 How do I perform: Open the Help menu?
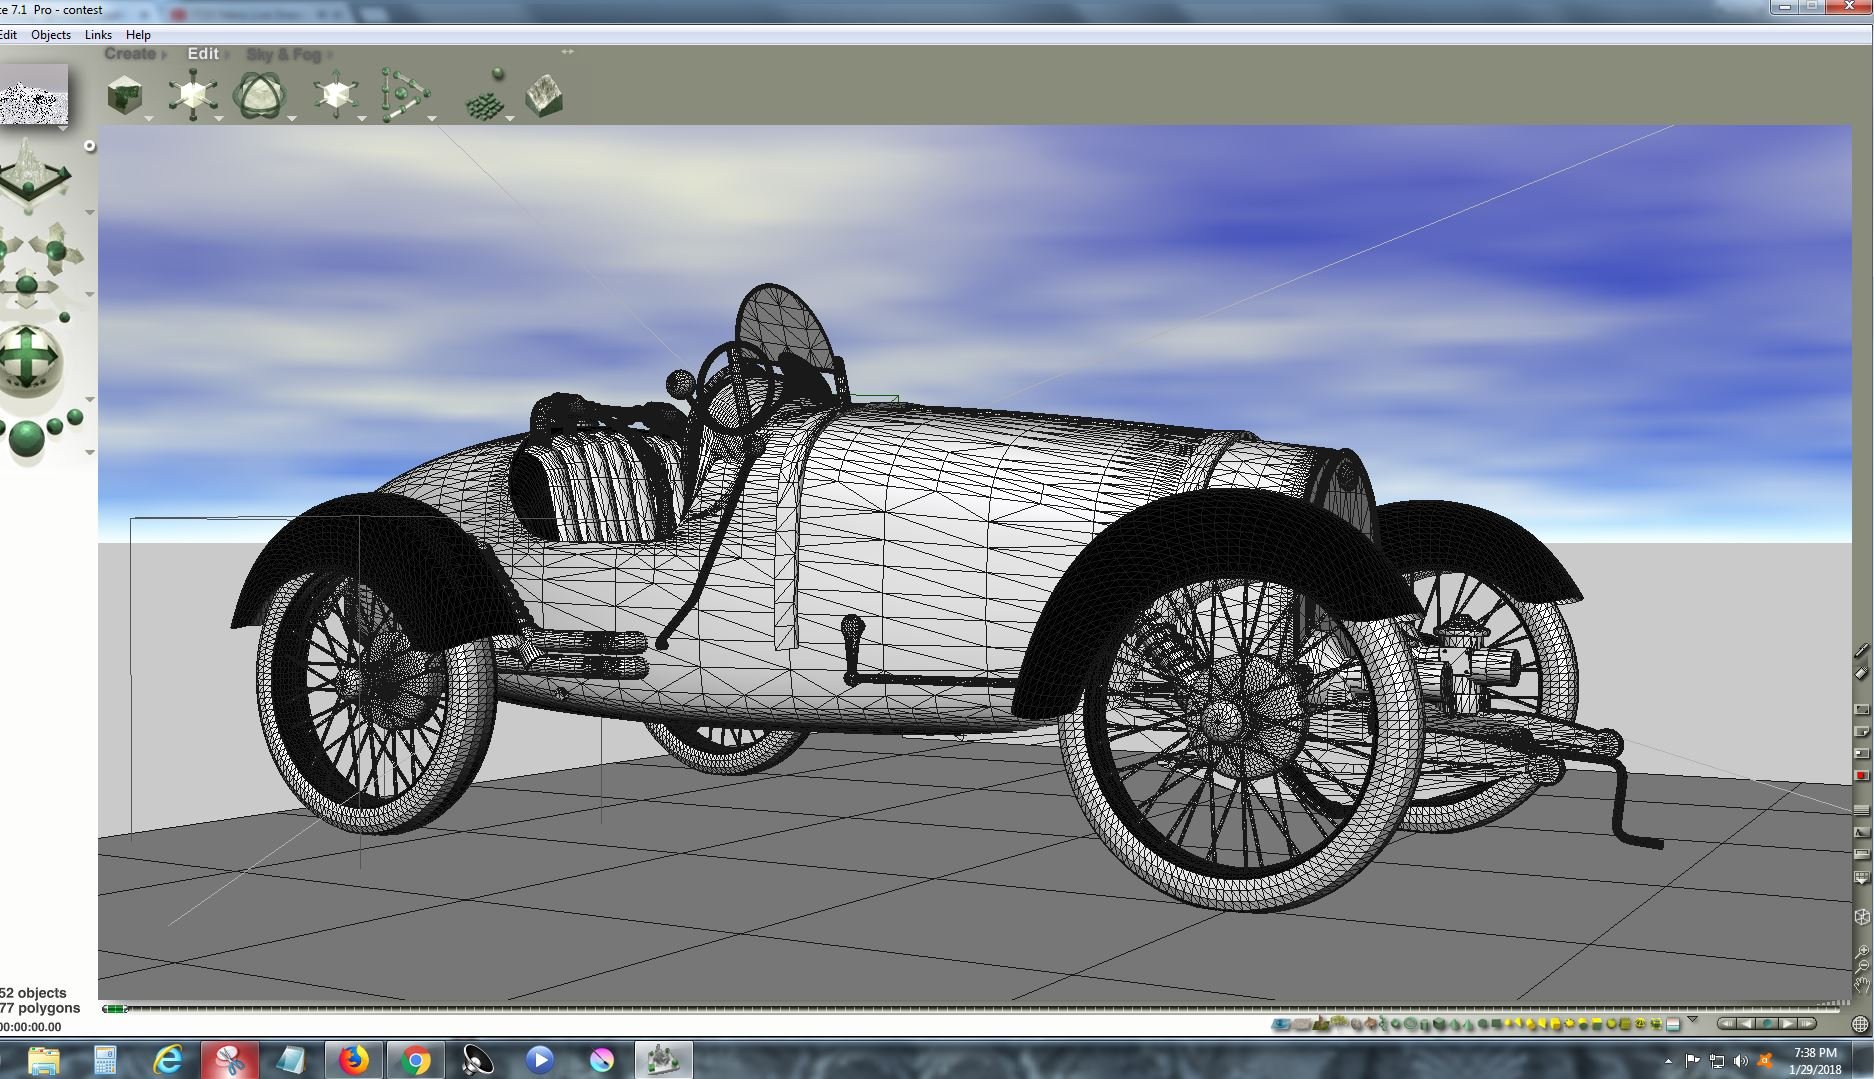[x=138, y=34]
